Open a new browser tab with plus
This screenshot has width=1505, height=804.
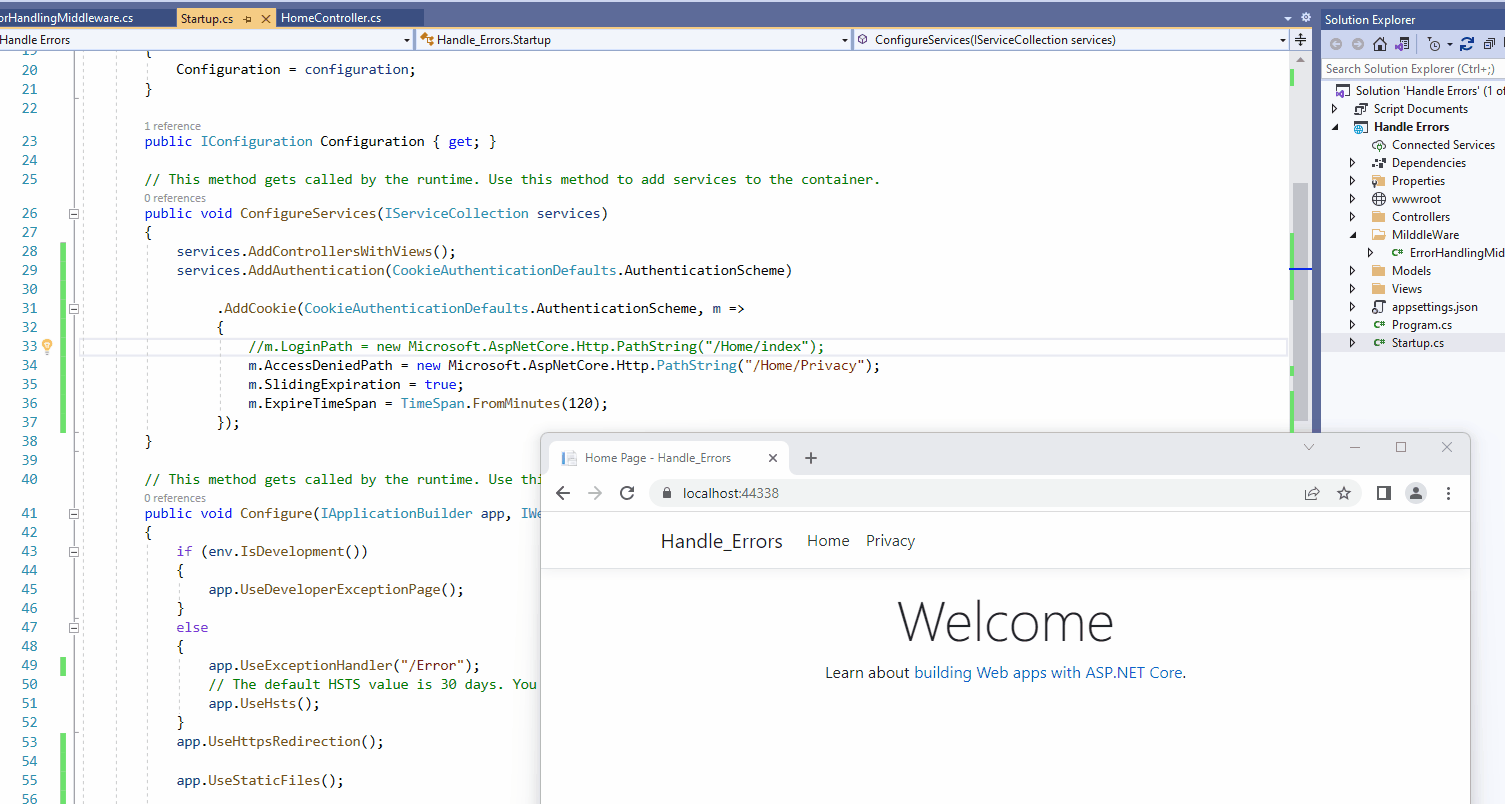click(811, 458)
